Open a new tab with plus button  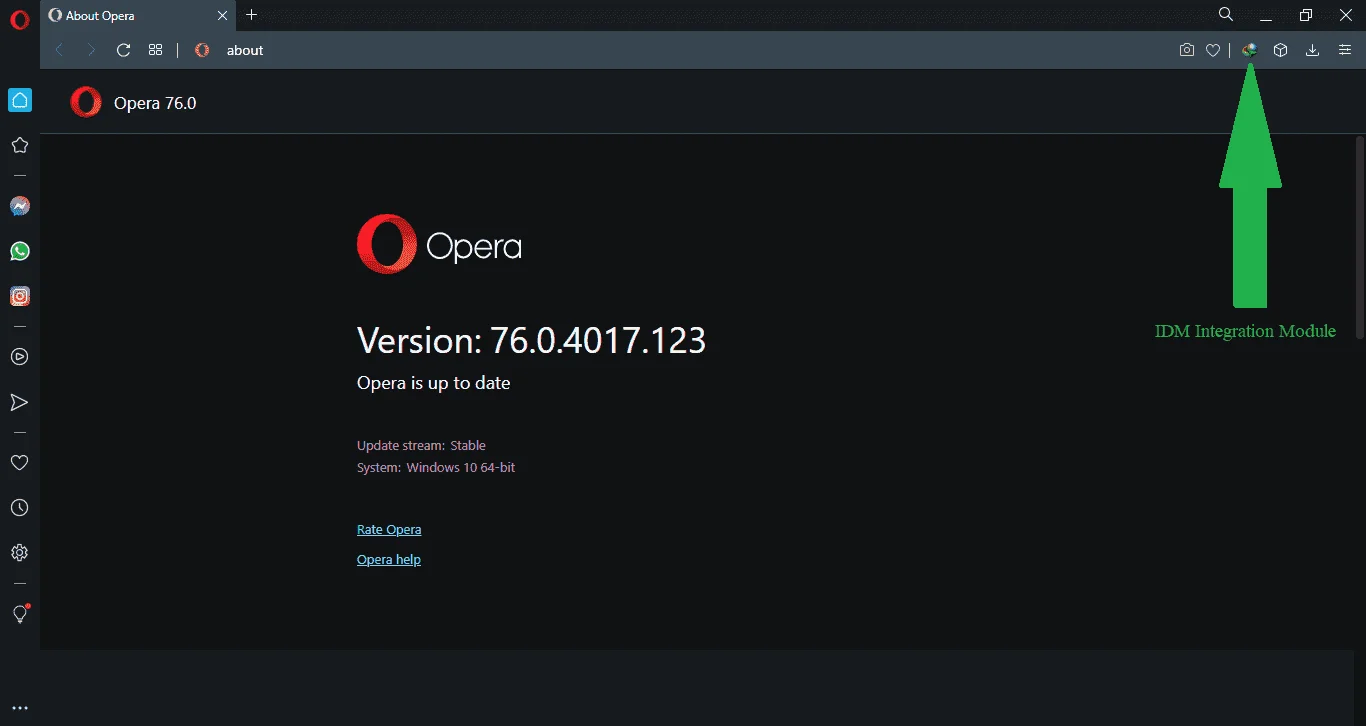pos(252,15)
